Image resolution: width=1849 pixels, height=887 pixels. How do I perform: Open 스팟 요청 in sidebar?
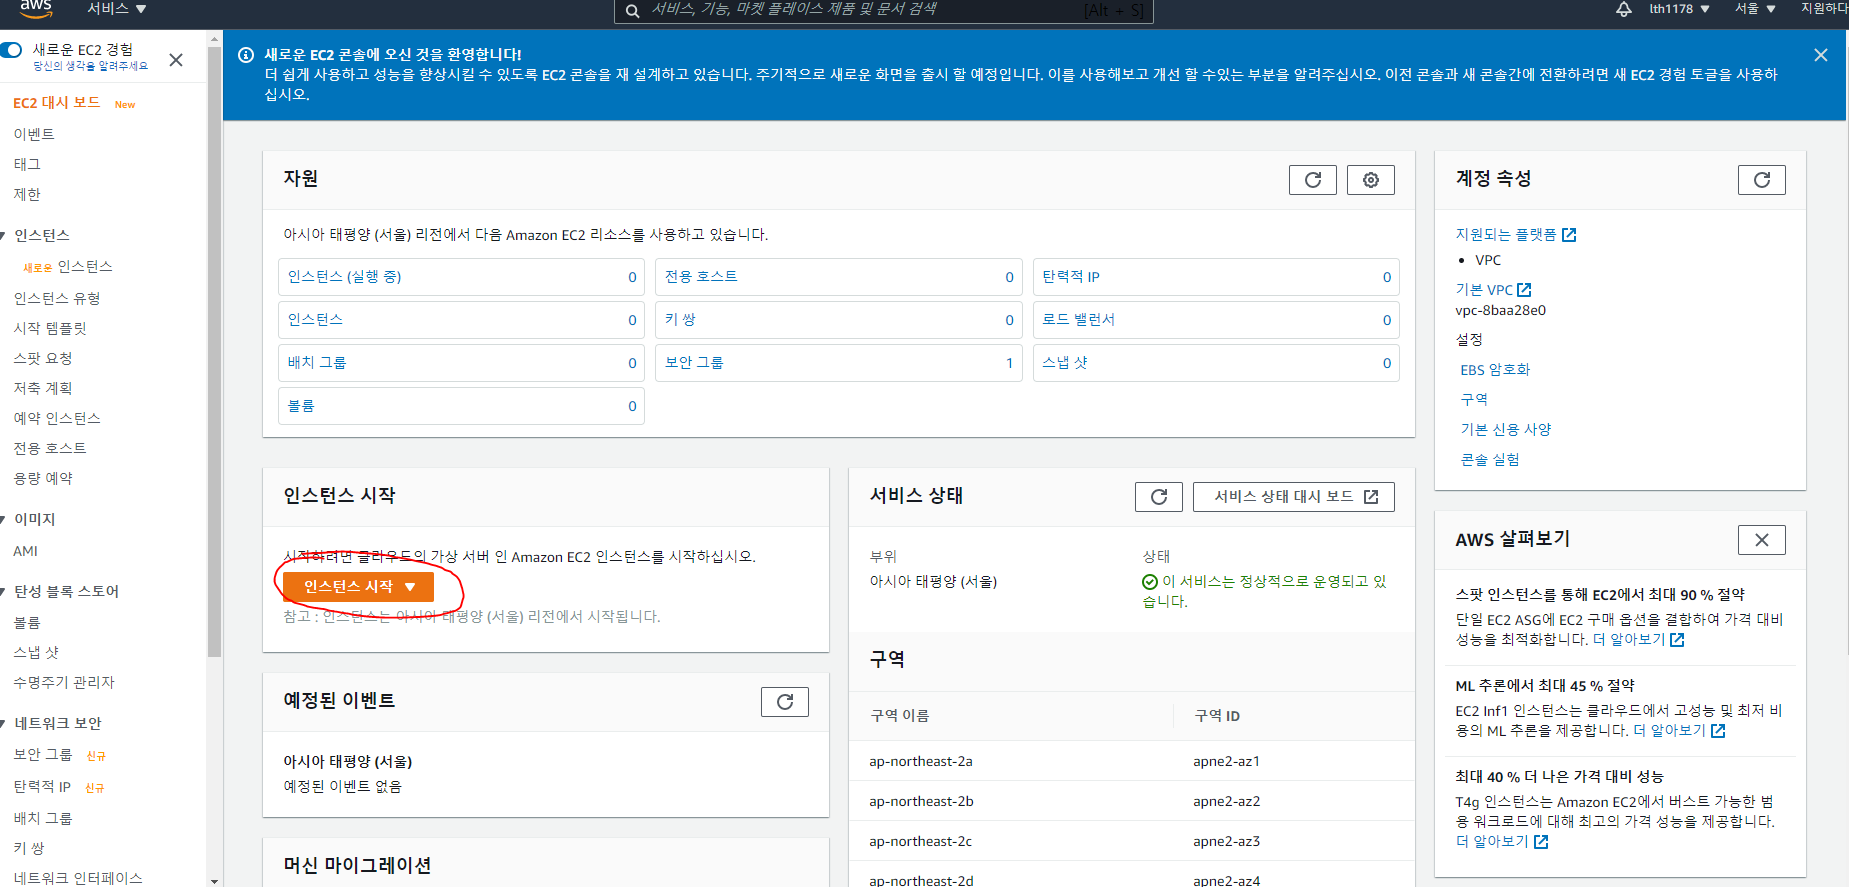(x=43, y=358)
